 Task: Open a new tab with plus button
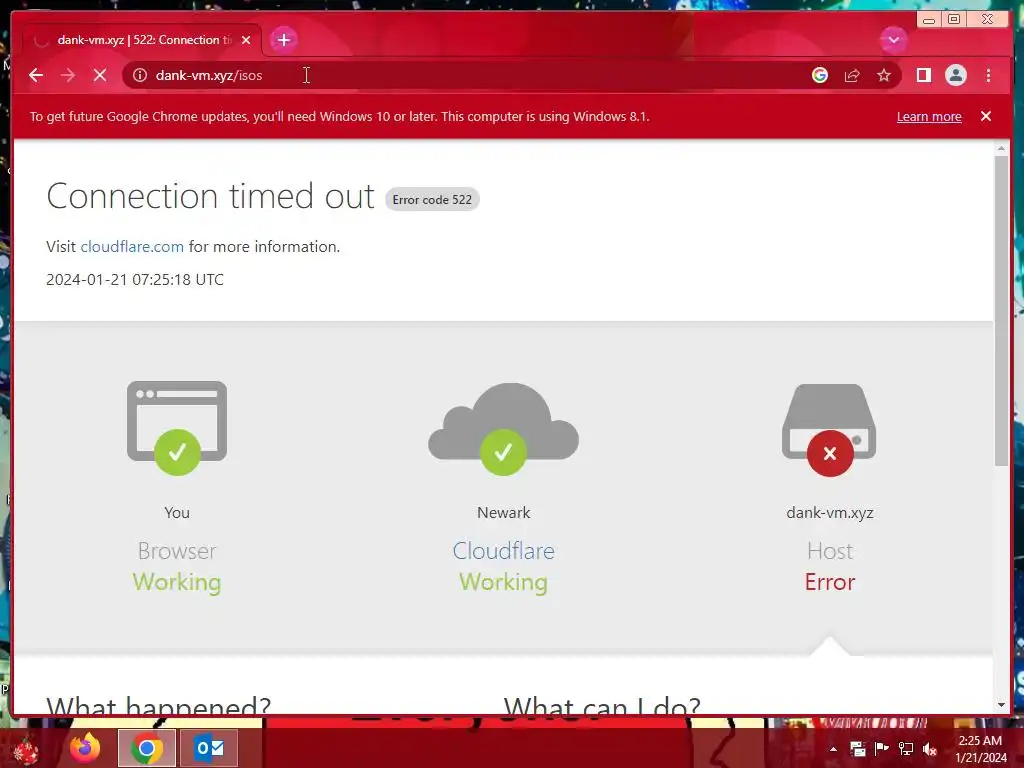[x=283, y=40]
